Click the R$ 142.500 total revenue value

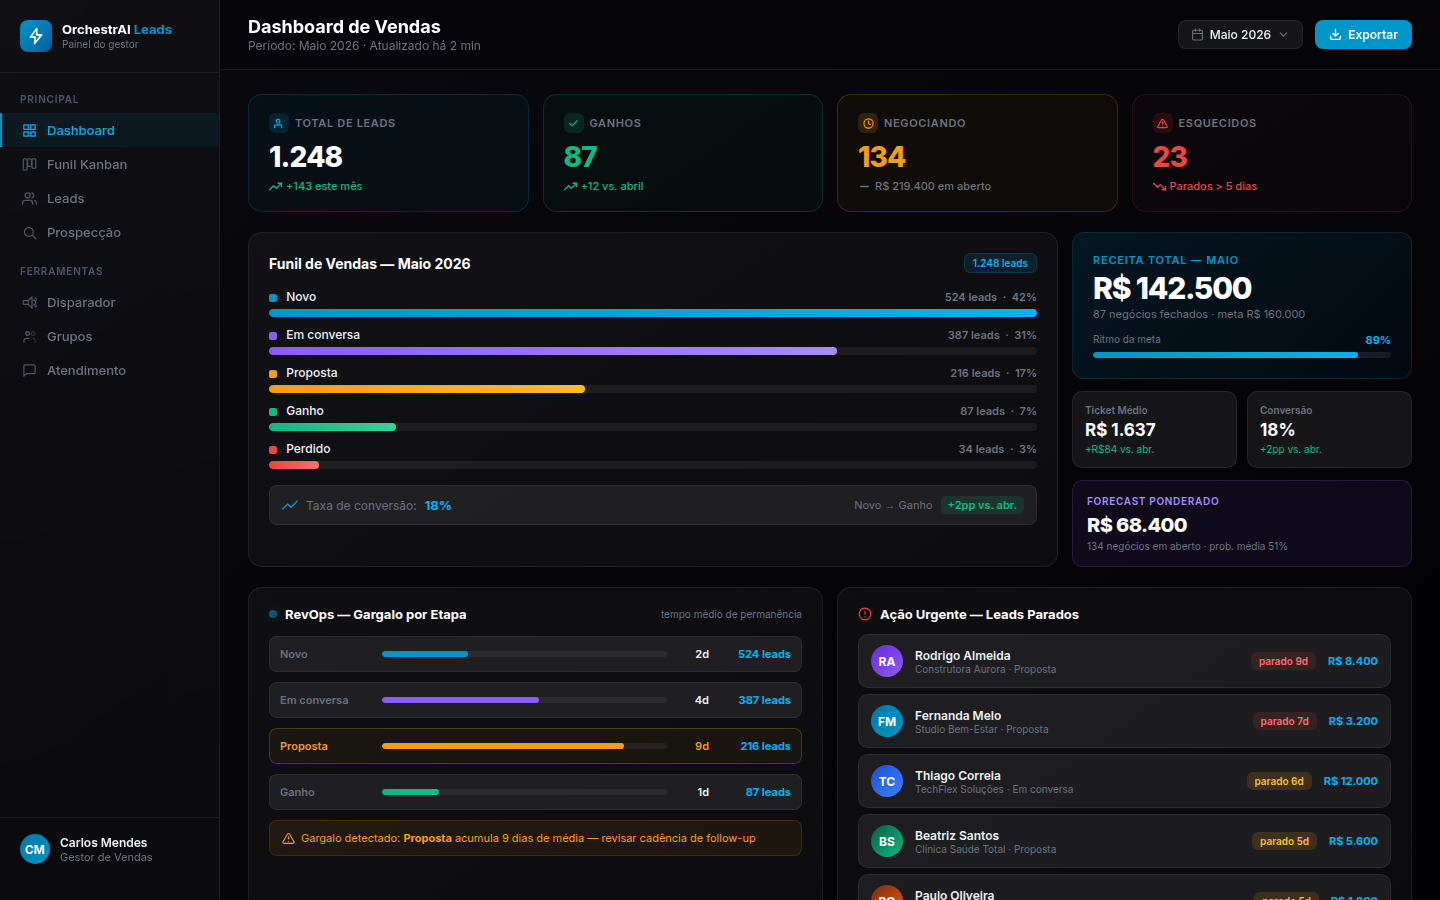coord(1172,289)
